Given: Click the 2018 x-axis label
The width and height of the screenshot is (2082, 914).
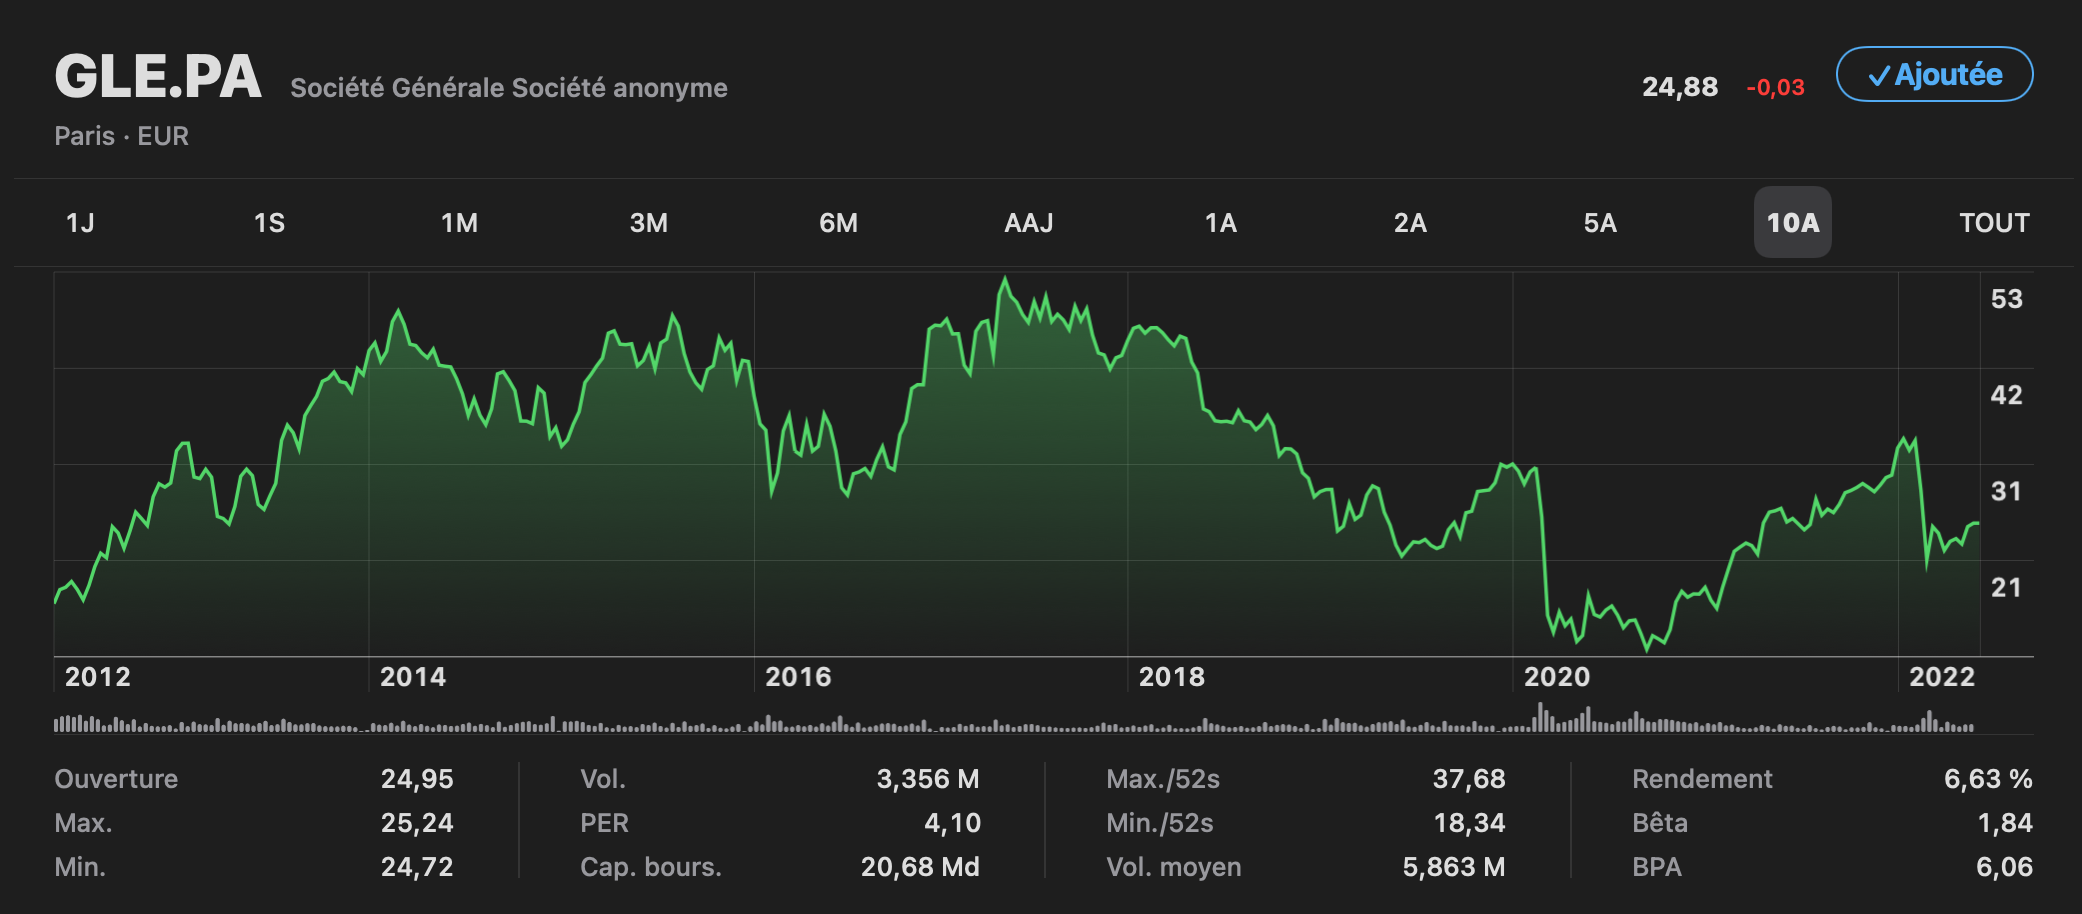Looking at the screenshot, I should click(1172, 677).
